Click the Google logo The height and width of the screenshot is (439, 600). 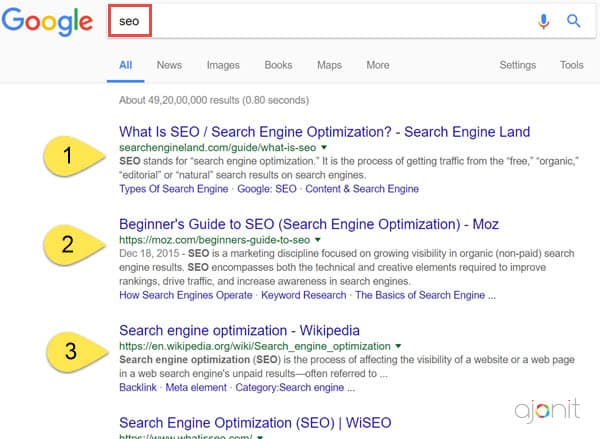[x=47, y=21]
